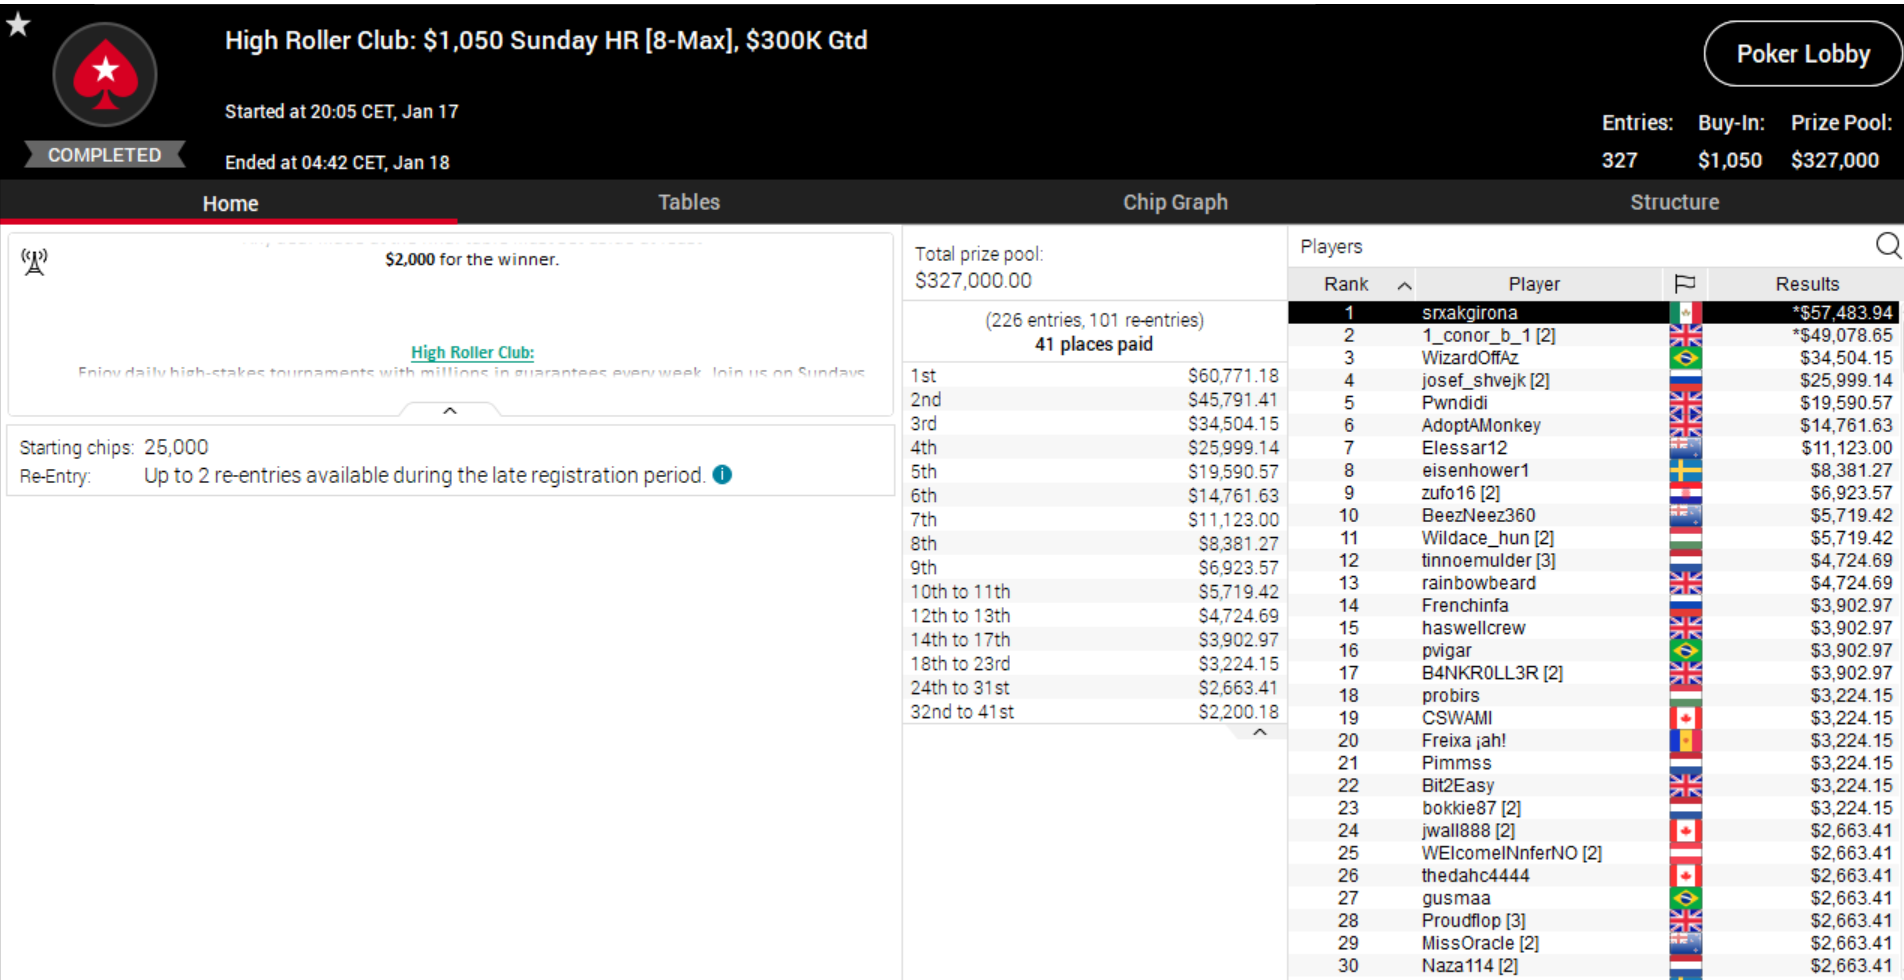
Task: Click the favorite star icon
Action: (18, 24)
